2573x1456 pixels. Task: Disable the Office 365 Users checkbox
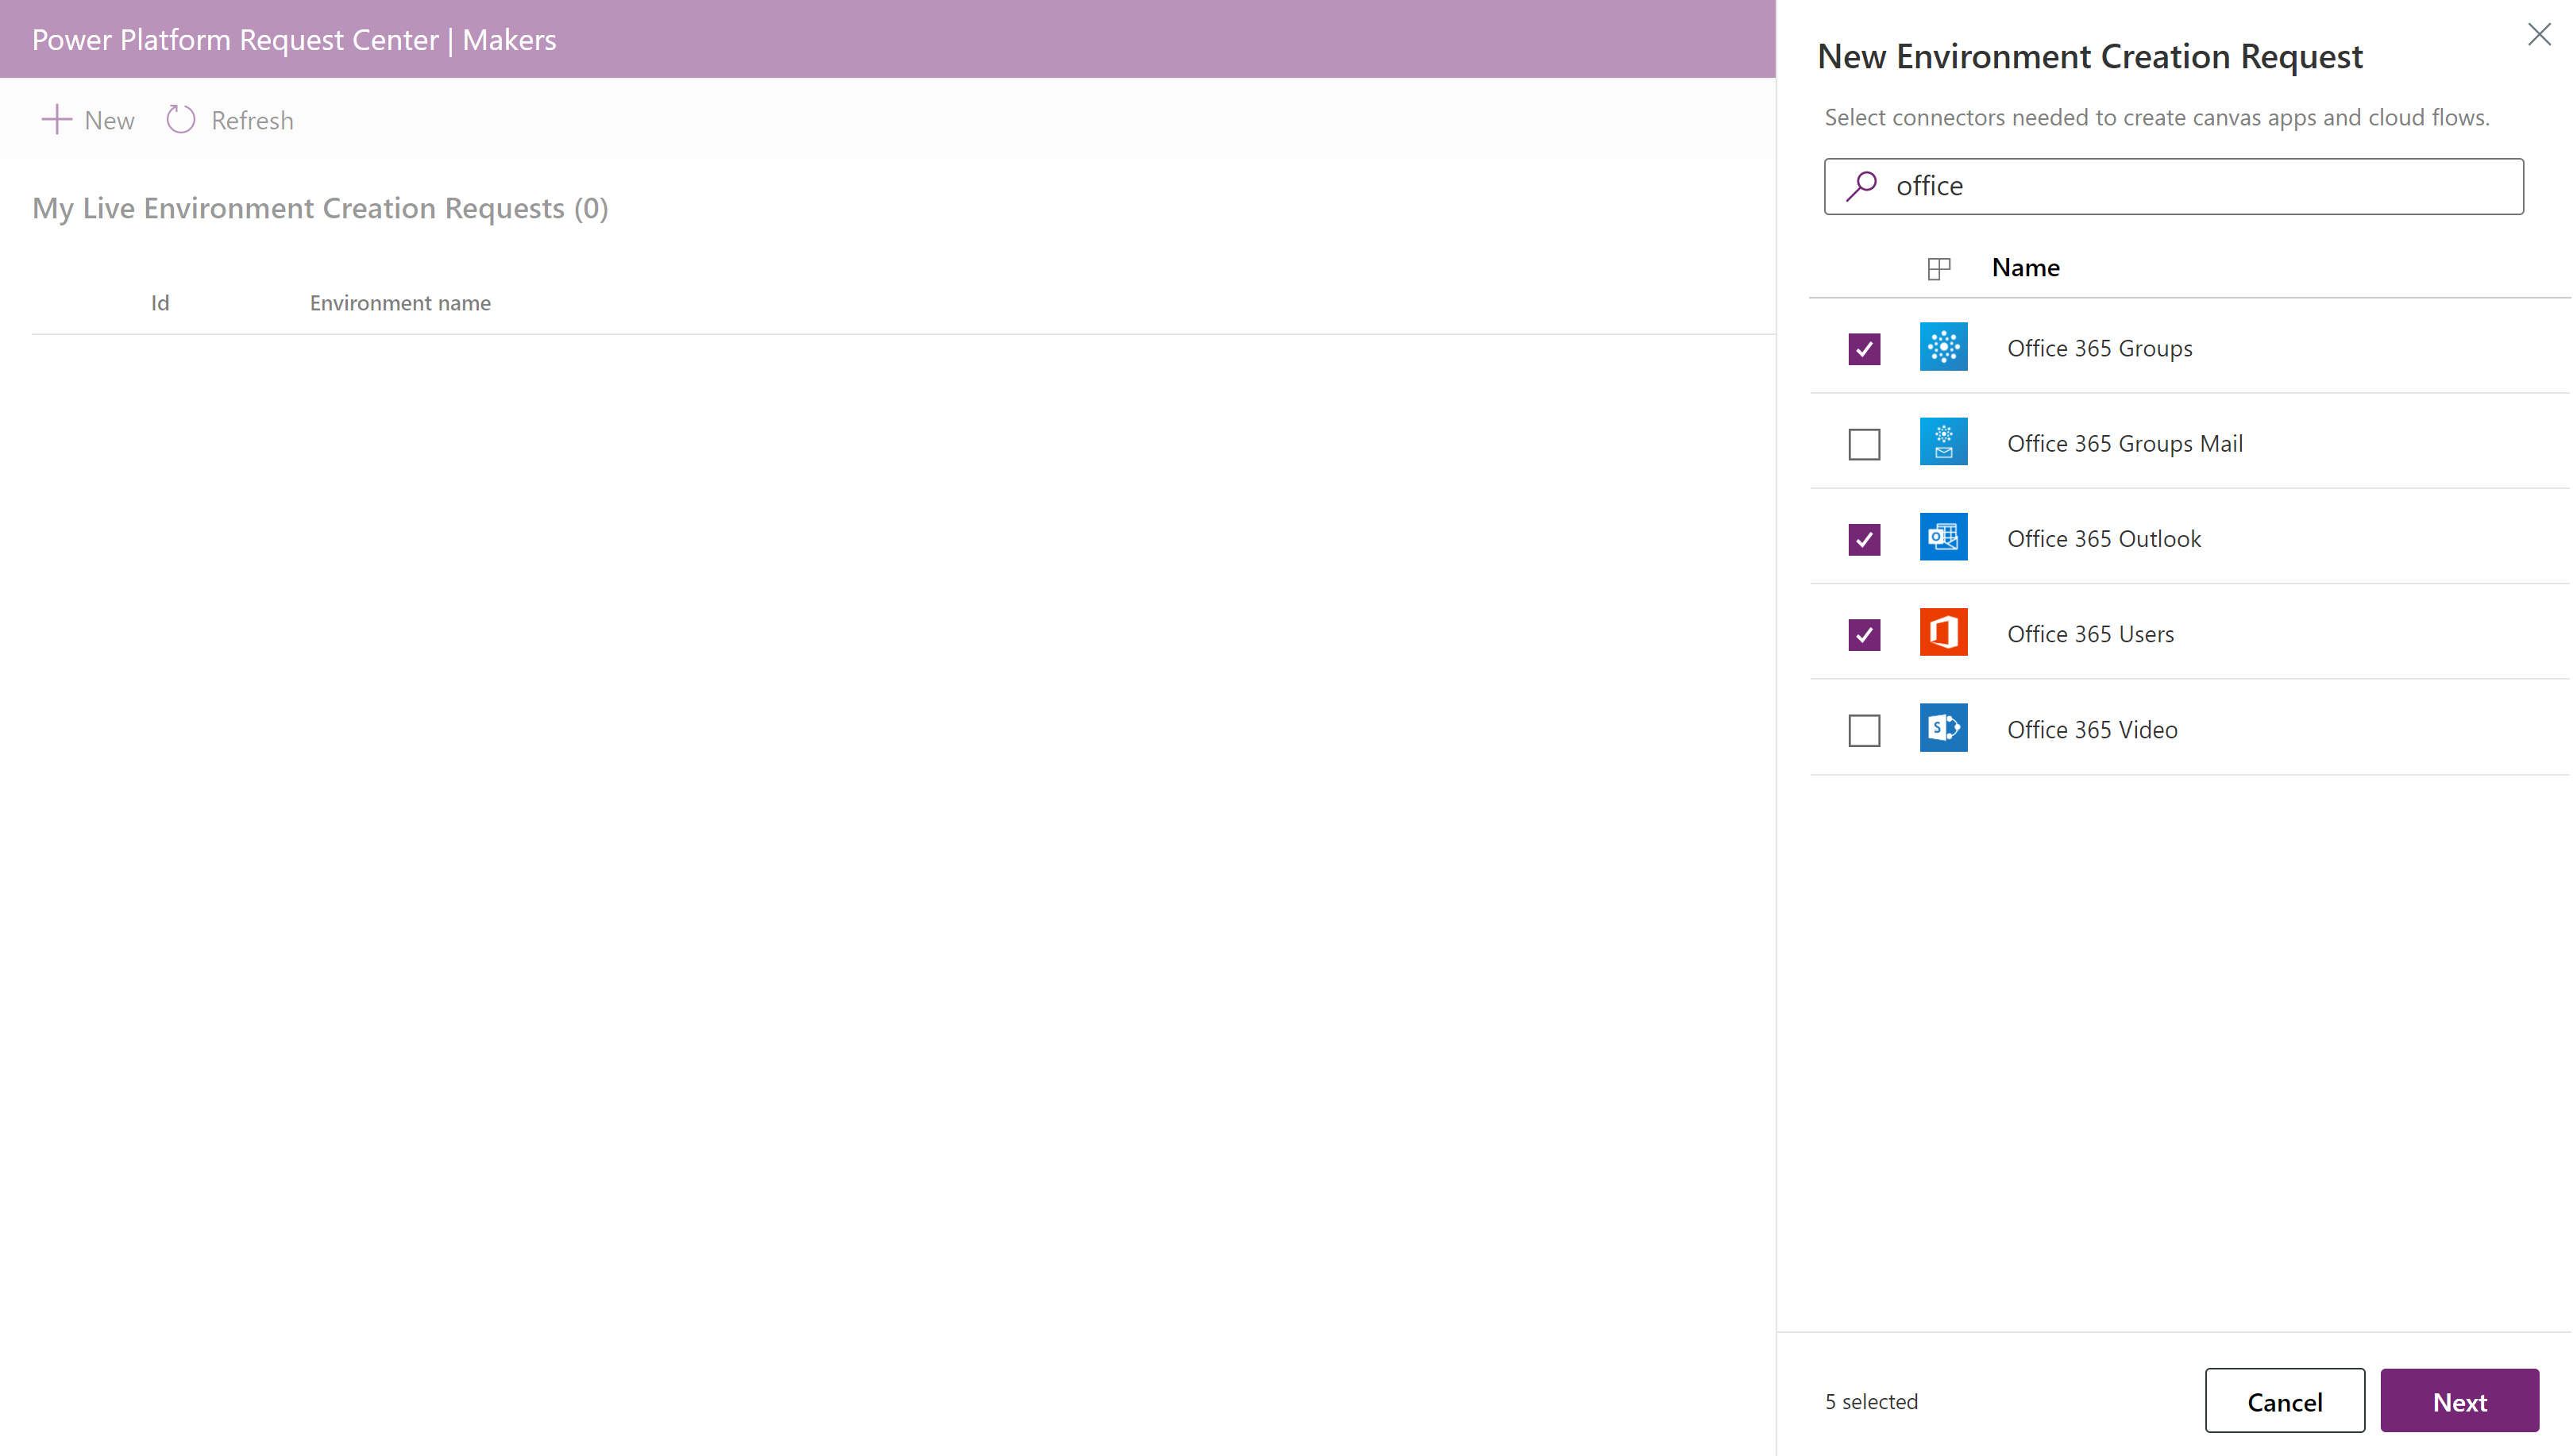pos(1865,634)
